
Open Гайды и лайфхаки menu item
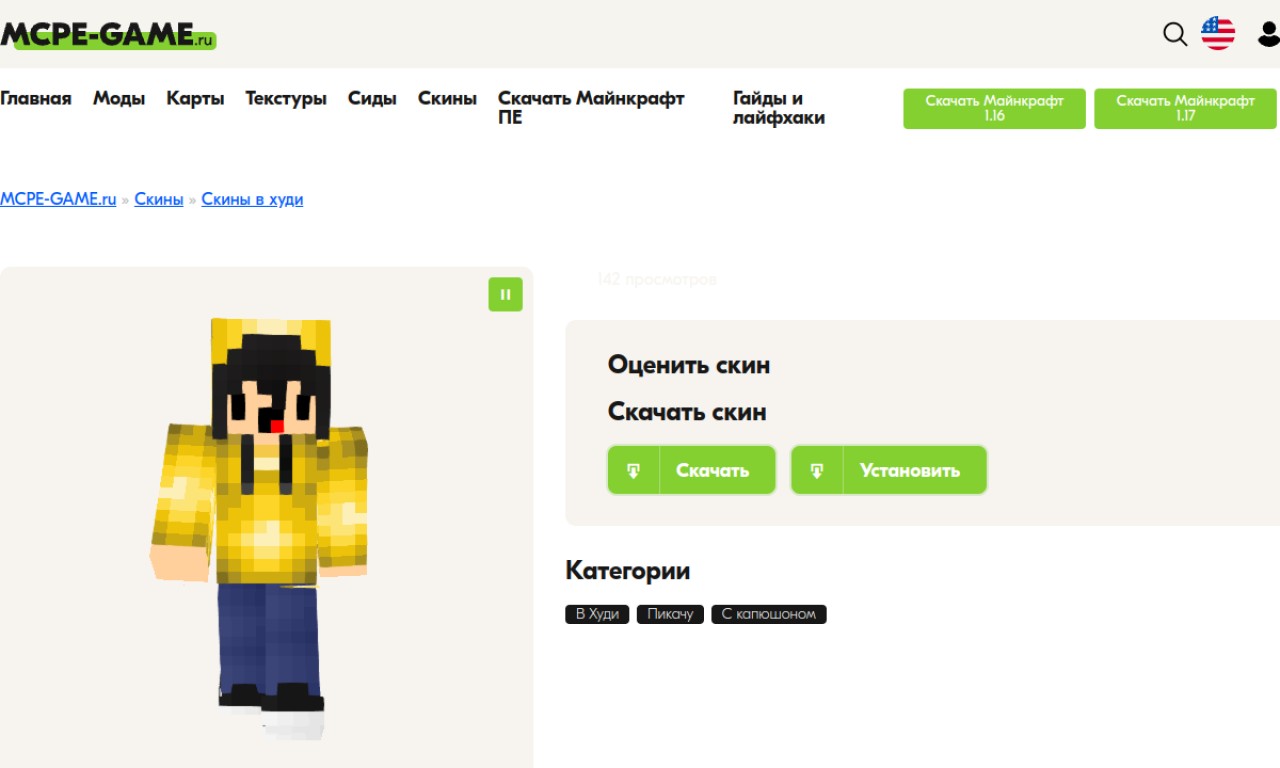click(779, 108)
